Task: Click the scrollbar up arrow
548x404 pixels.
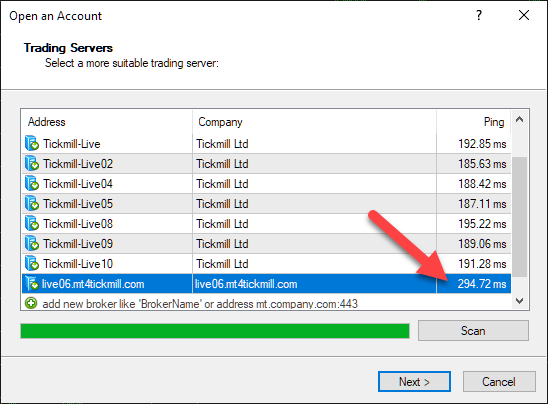Action: (520, 120)
